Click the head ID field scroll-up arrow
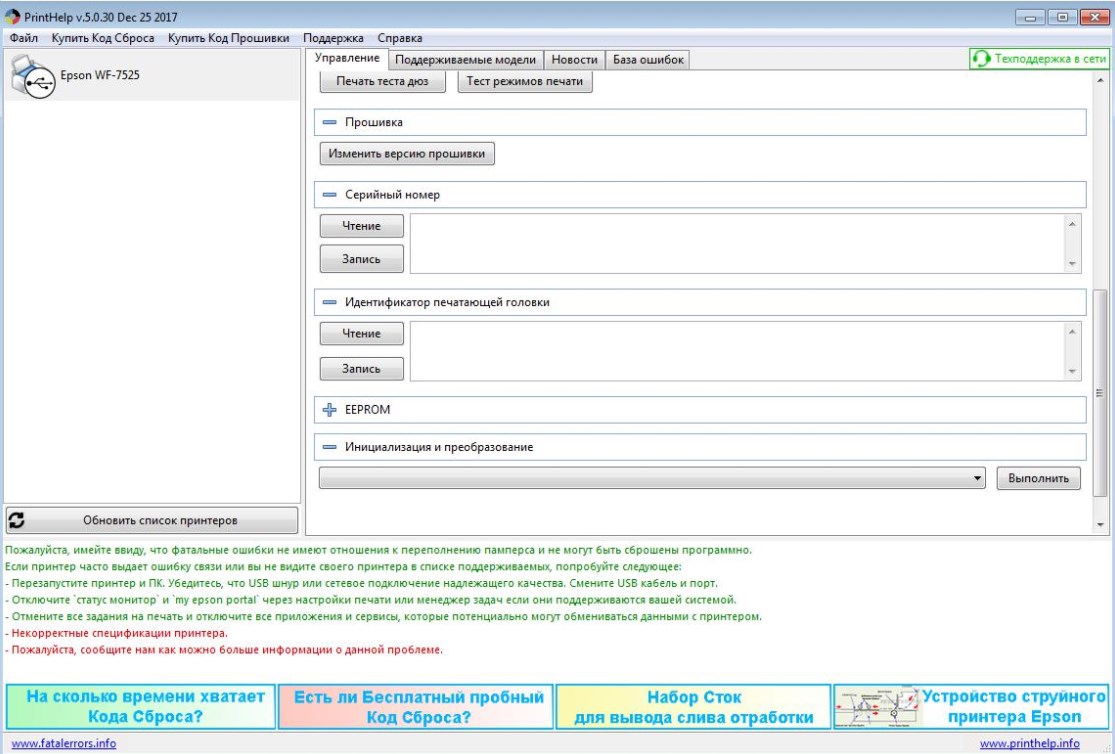Viewport: 1115px width, 754px height. pos(1072,331)
